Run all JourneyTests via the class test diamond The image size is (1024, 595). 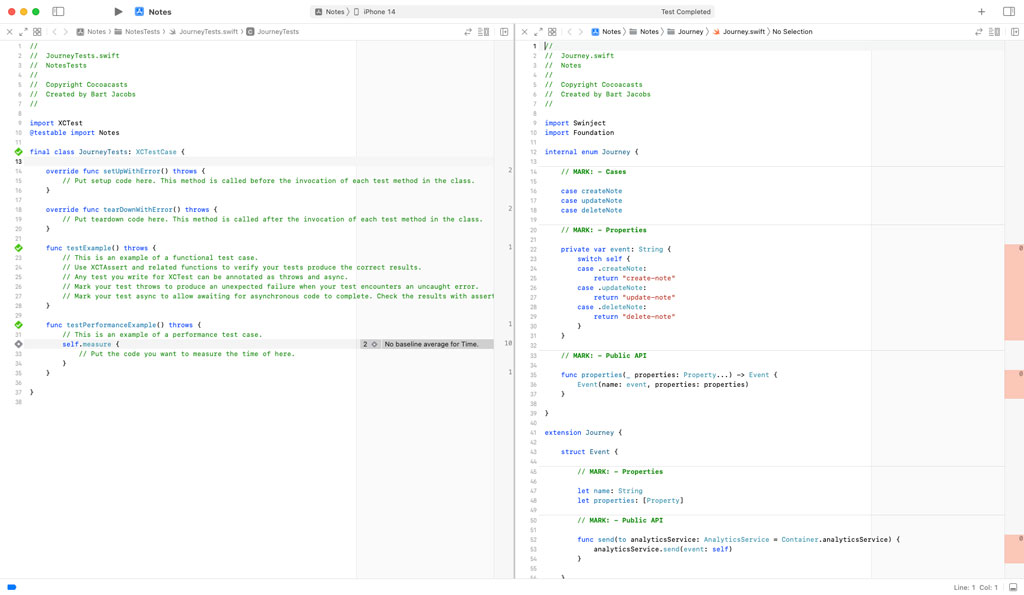[x=18, y=152]
